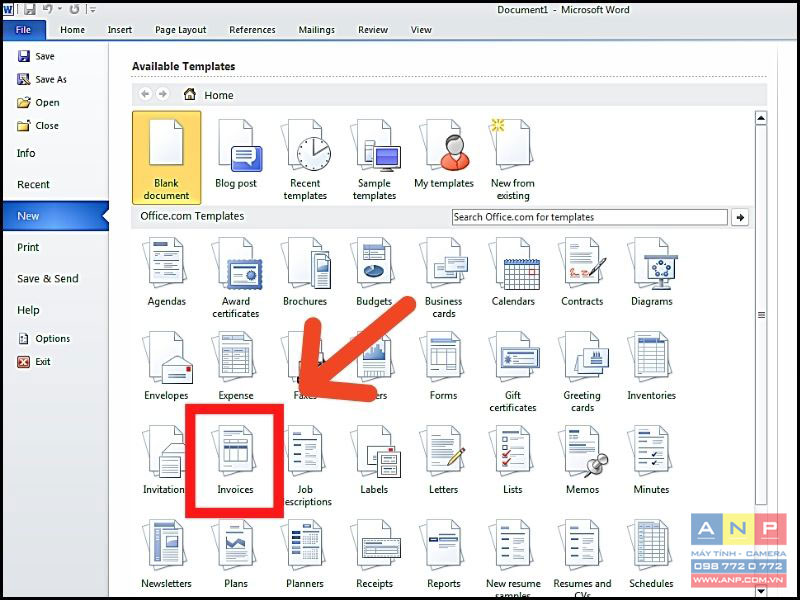Select Recent in the backstage menu
Screen dimensions: 800x600
point(33,184)
